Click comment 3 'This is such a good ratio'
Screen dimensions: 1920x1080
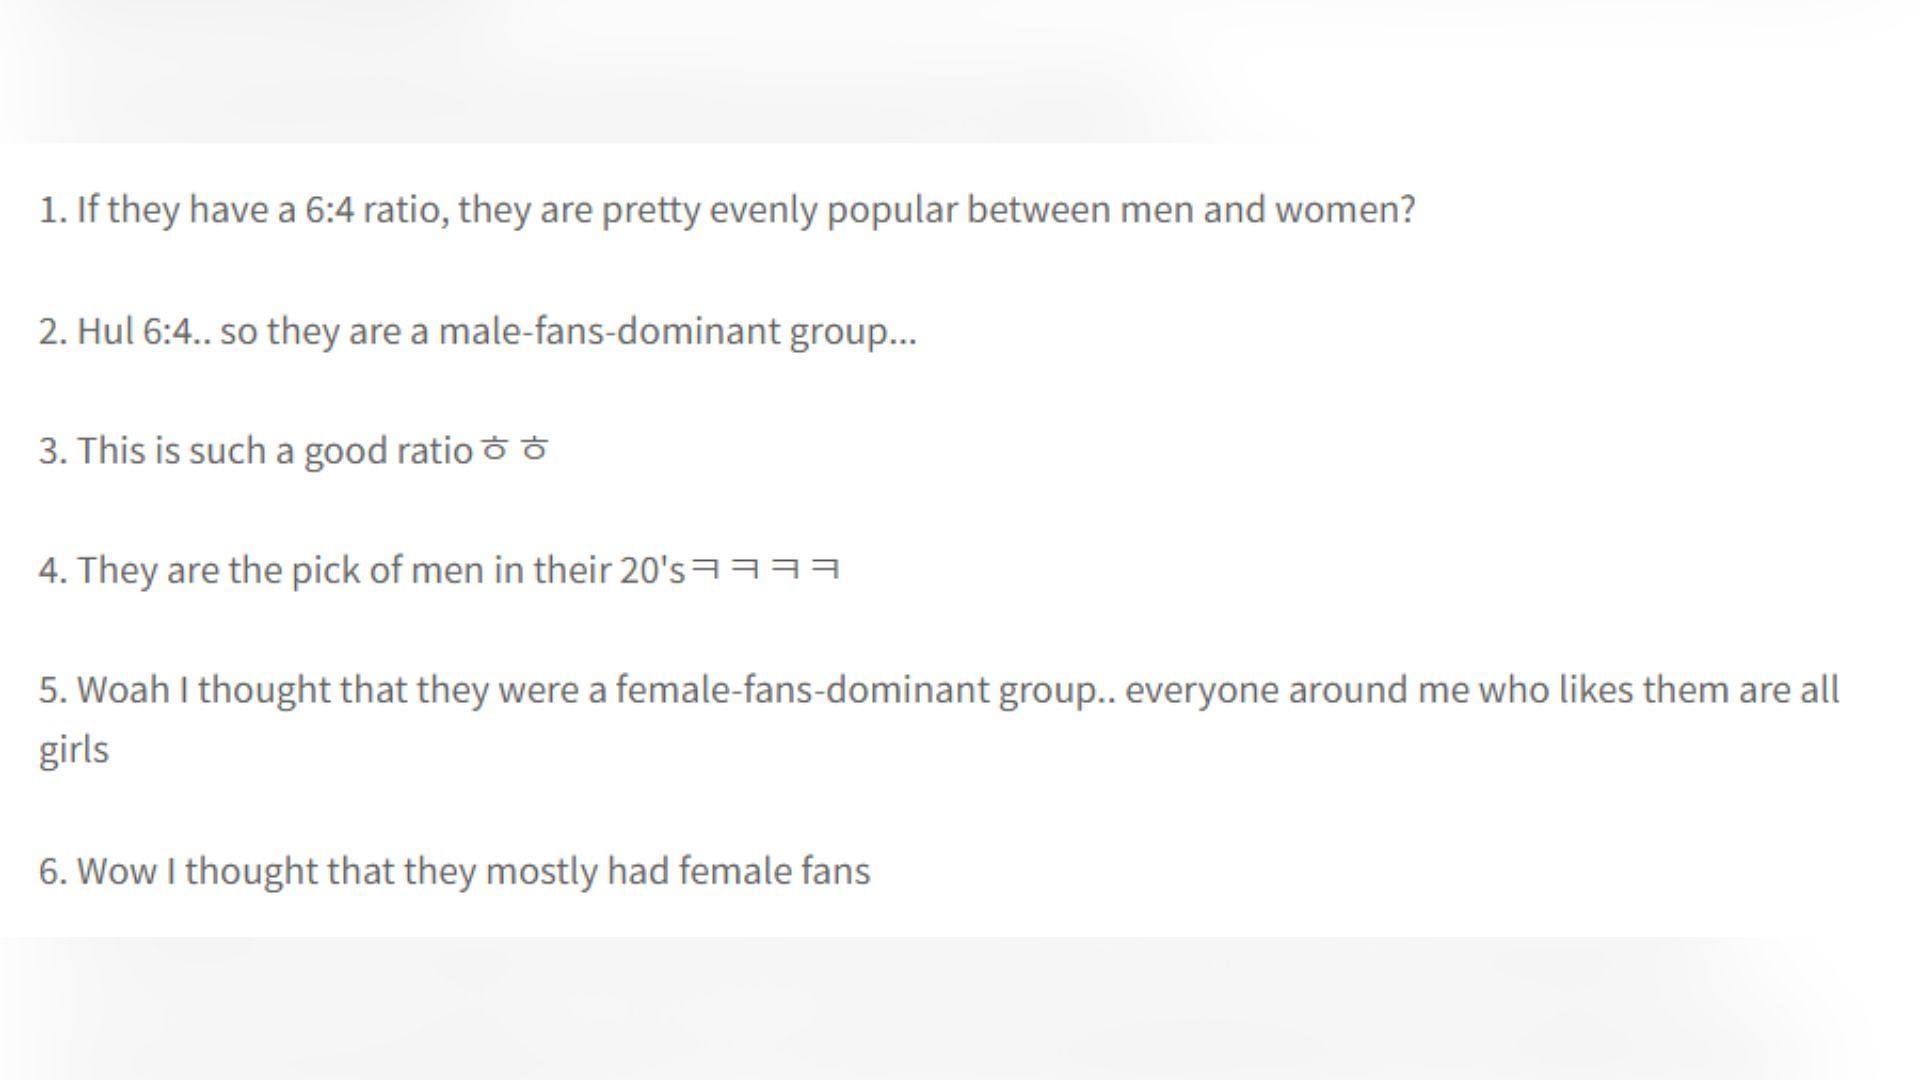(294, 451)
